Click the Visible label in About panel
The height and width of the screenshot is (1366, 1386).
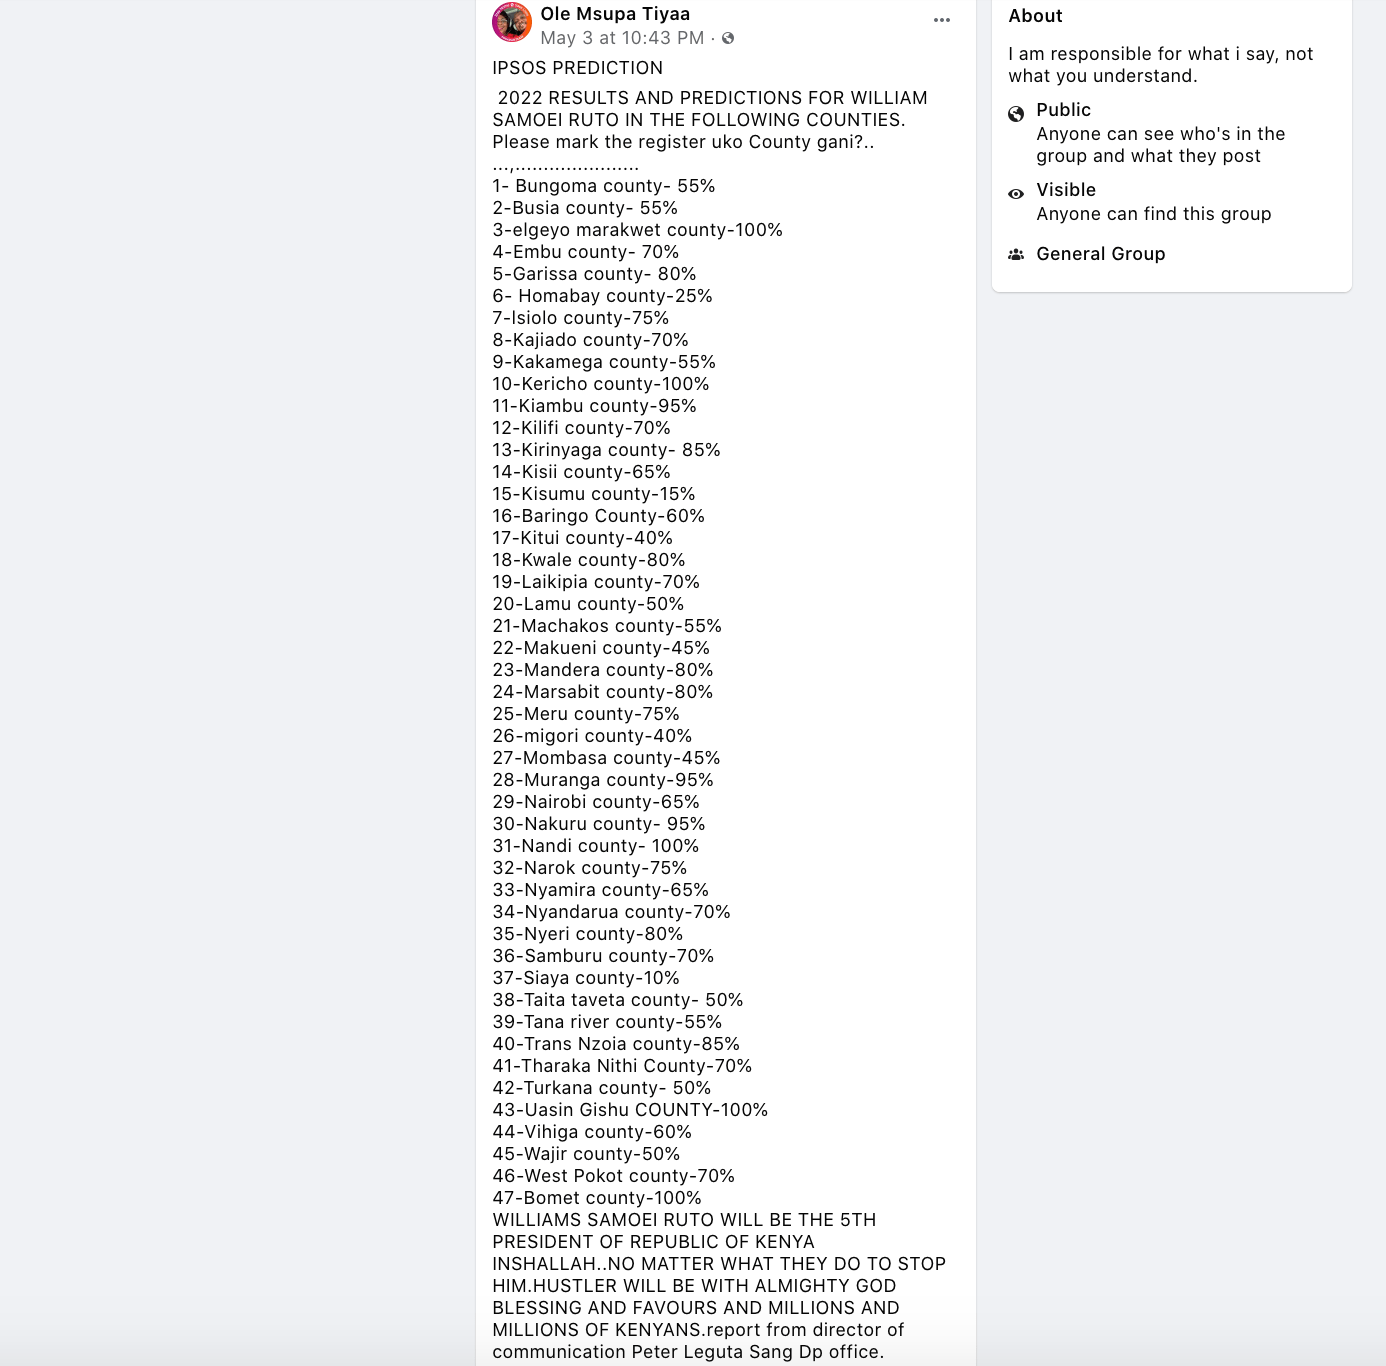(1066, 190)
